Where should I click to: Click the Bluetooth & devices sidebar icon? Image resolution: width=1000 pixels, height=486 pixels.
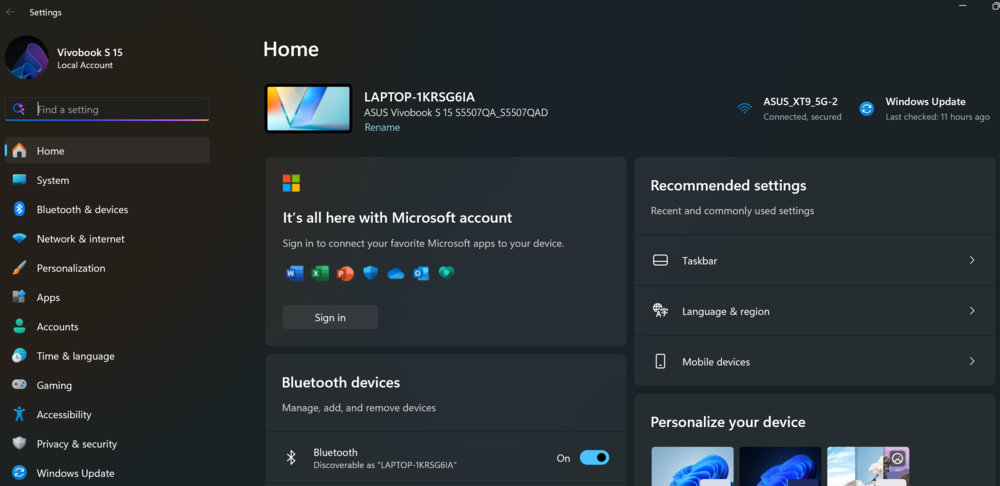click(20, 209)
